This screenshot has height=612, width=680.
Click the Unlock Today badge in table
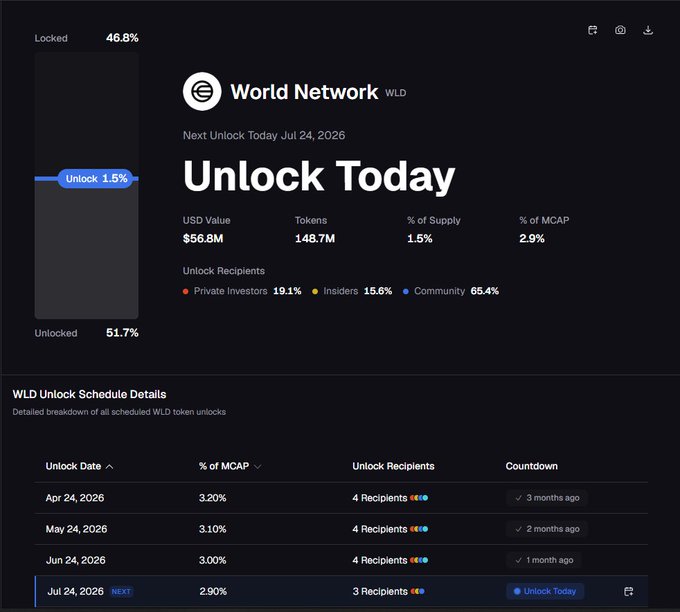[x=545, y=591]
